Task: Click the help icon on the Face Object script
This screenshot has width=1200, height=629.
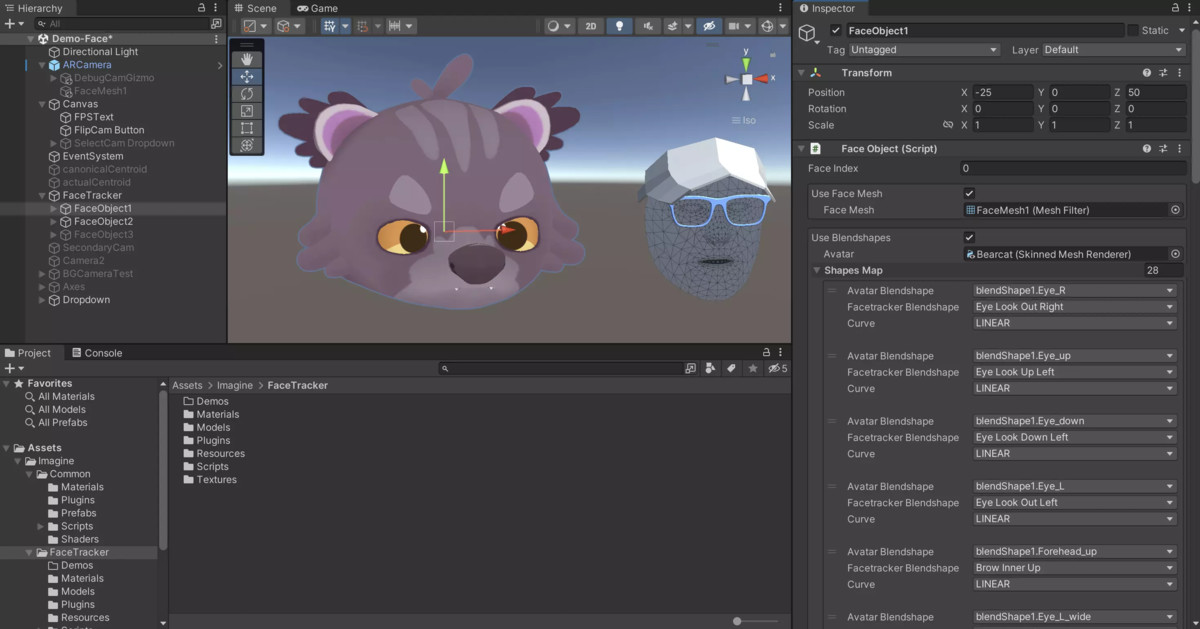Action: pos(1147,148)
